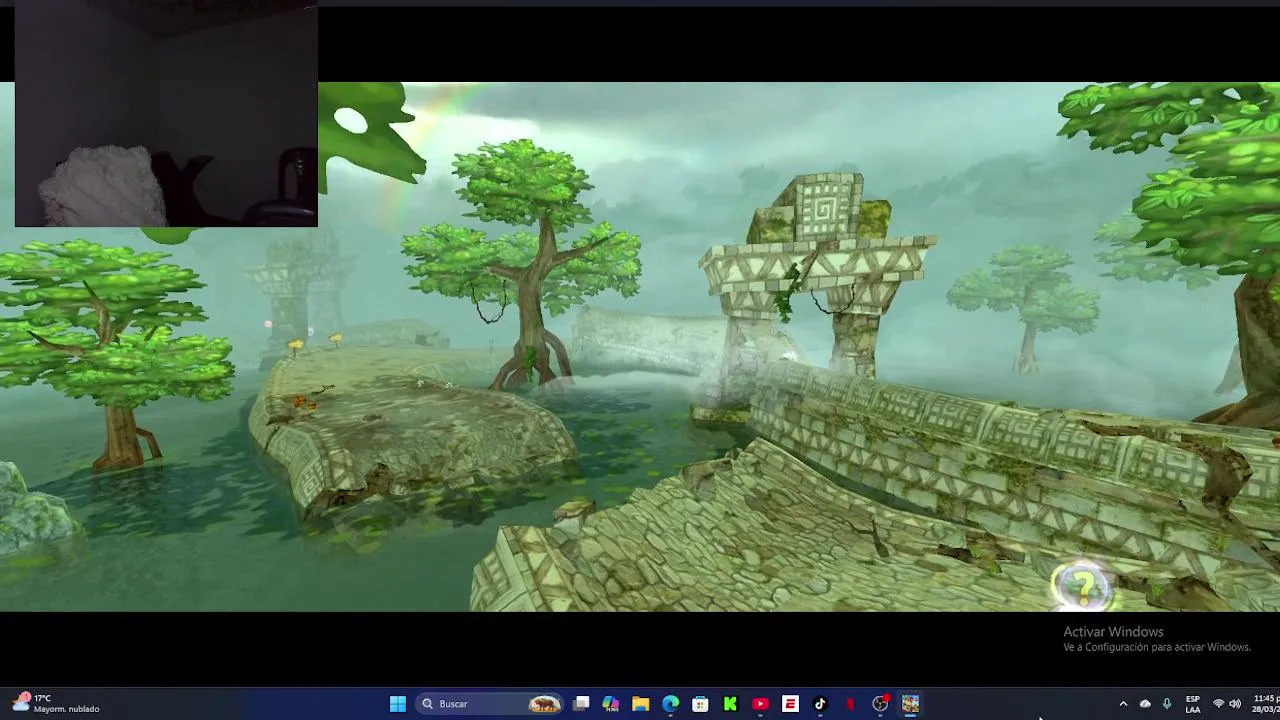Open the ESPN app on the taskbar
Image resolution: width=1280 pixels, height=720 pixels.
coord(791,704)
